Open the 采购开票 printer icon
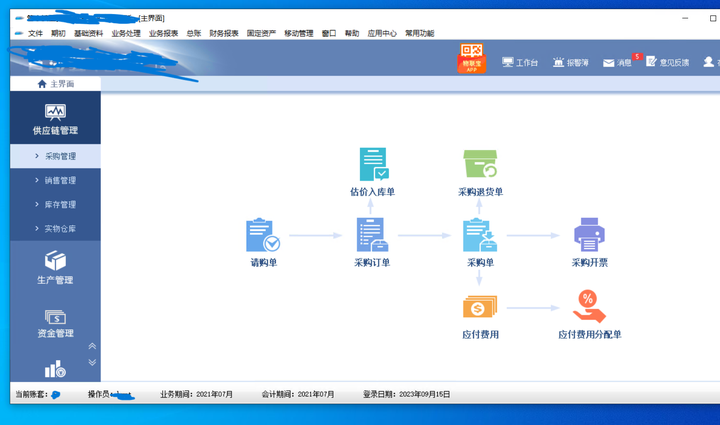 [x=589, y=235]
